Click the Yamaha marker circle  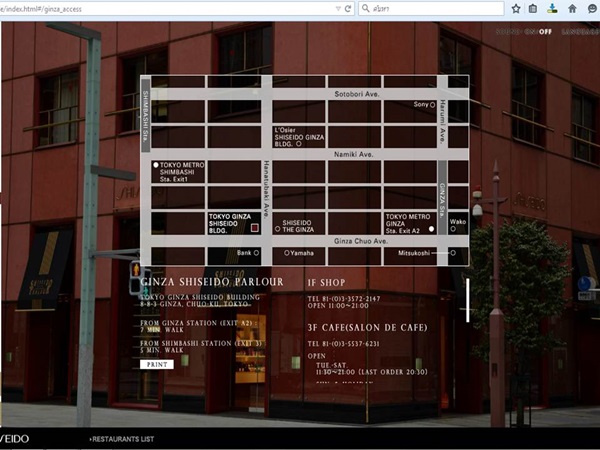pos(287,253)
